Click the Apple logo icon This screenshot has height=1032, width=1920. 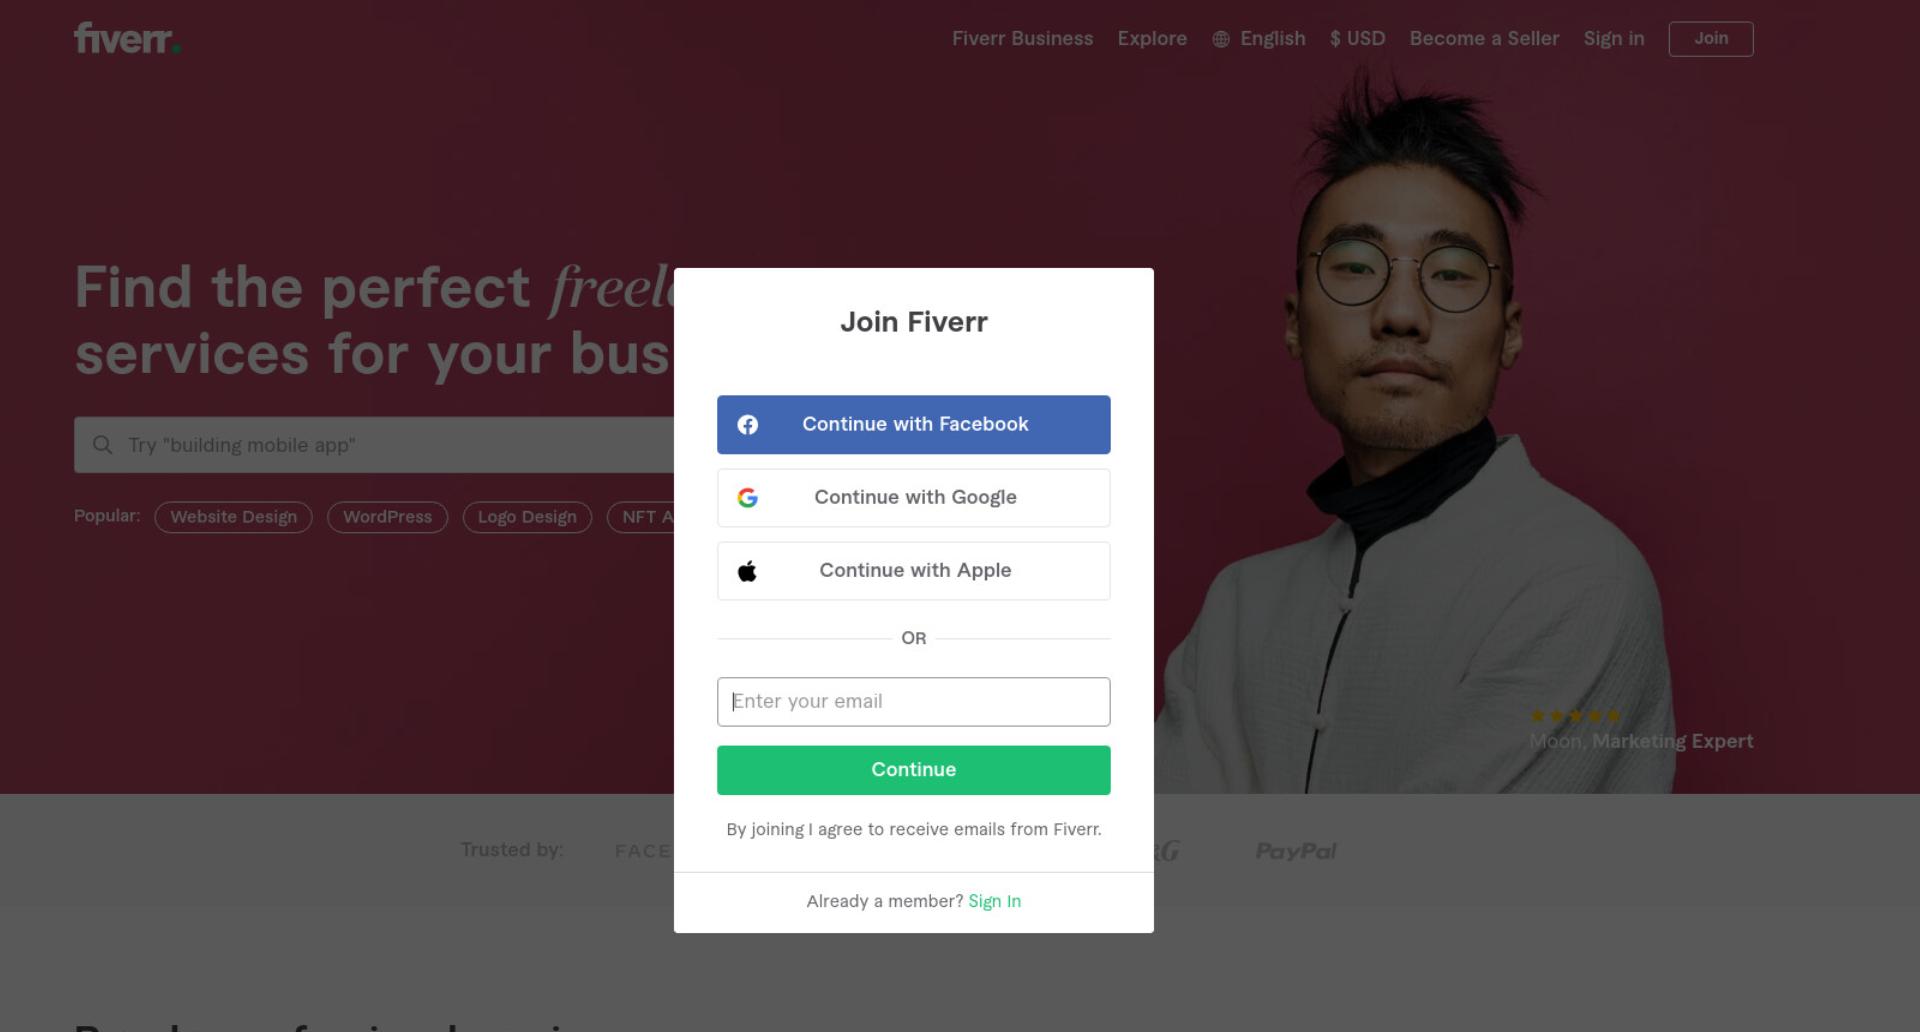click(747, 571)
